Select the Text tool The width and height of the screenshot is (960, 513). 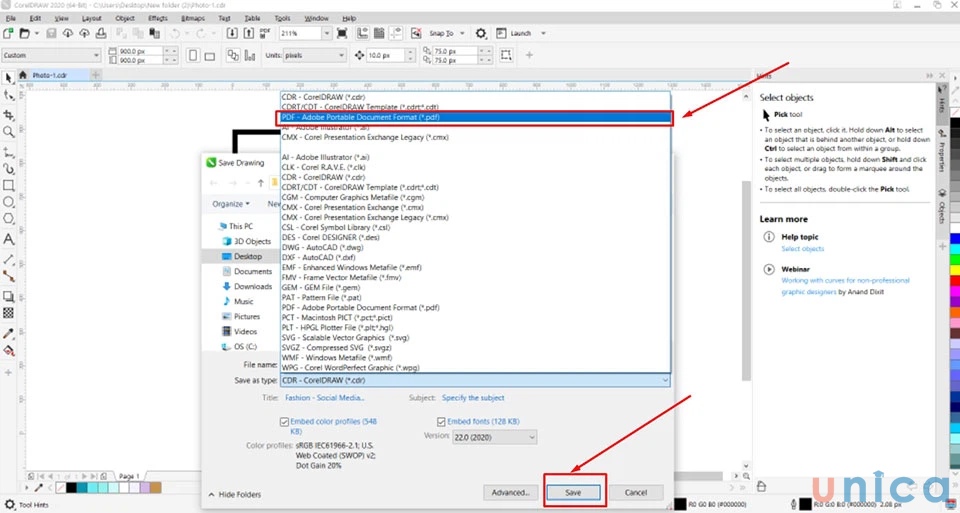[9, 239]
